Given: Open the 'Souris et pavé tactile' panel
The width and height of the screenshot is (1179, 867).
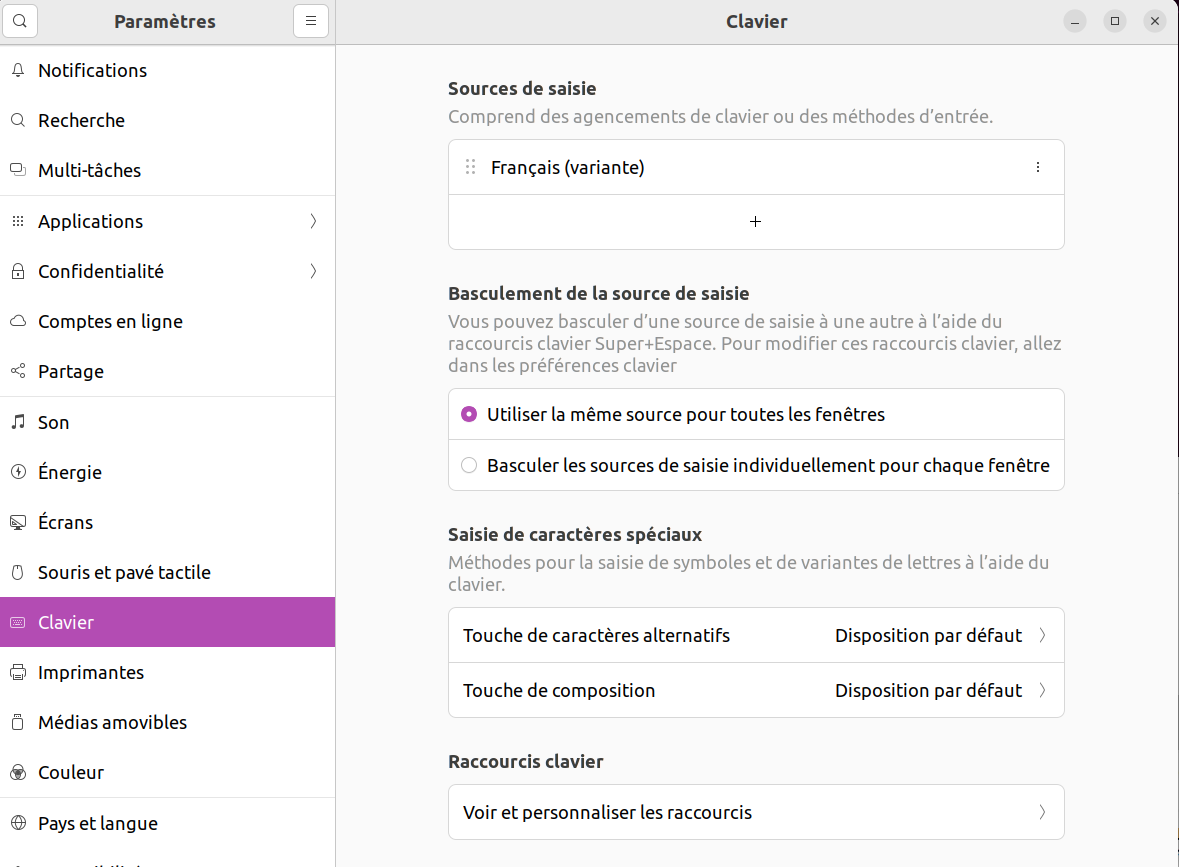Looking at the screenshot, I should pos(124,572).
